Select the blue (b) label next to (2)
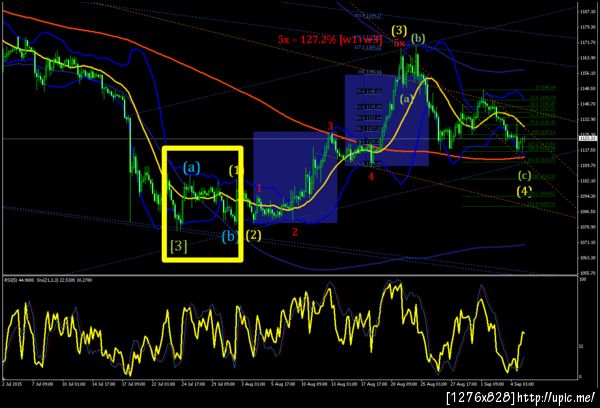This screenshot has width=600, height=408. tap(230, 237)
